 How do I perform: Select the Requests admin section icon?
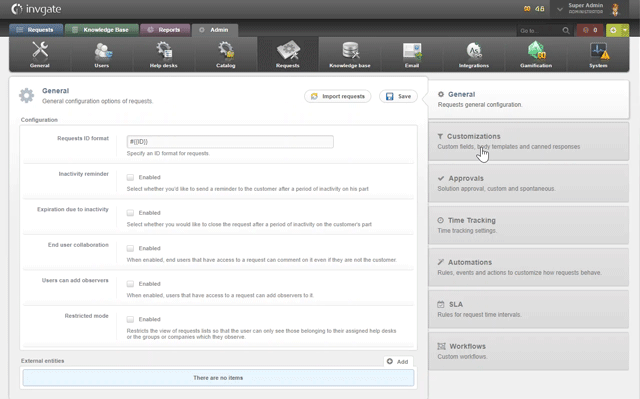coord(288,50)
